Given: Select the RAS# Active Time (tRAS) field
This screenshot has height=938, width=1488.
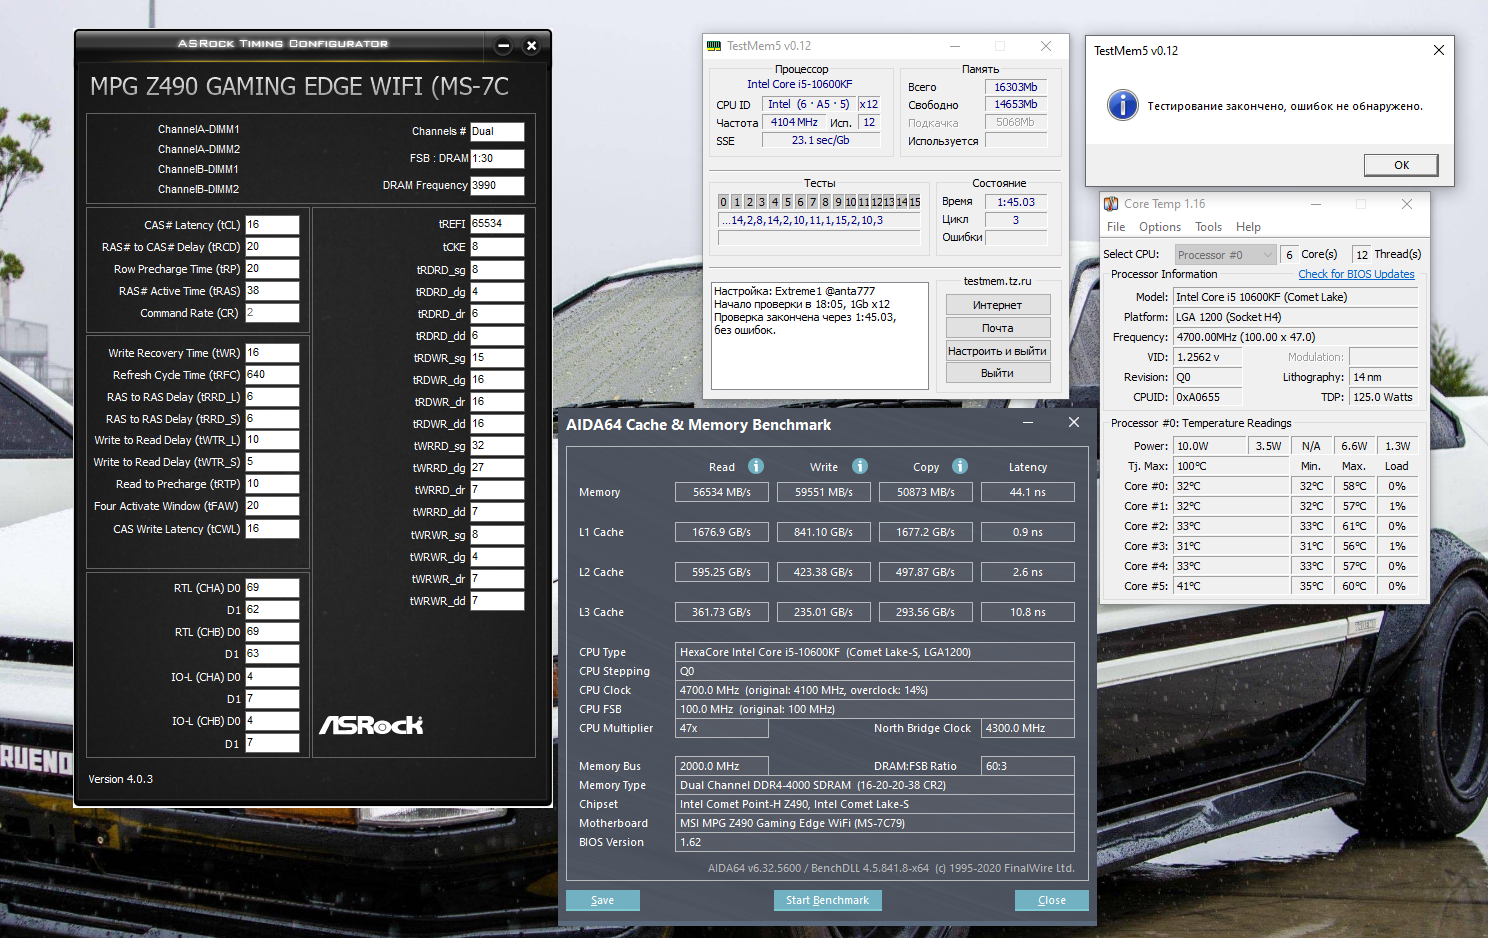Looking at the screenshot, I should tap(272, 291).
